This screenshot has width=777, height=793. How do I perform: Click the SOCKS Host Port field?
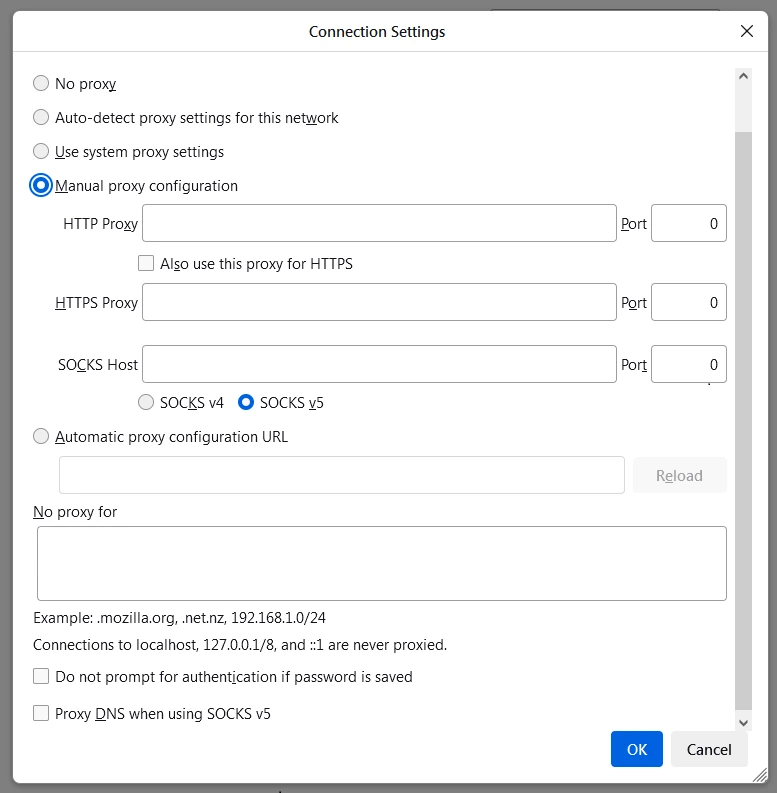click(688, 365)
